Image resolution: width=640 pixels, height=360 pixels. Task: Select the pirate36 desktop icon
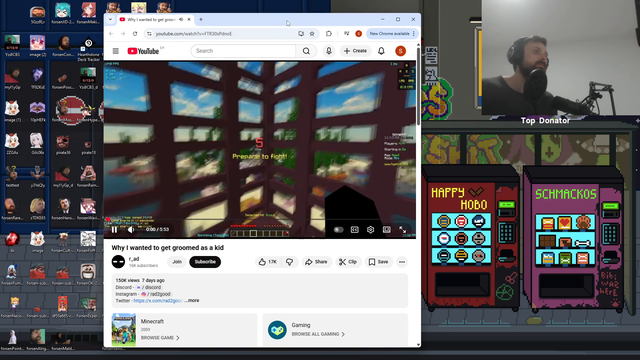pyautogui.click(x=63, y=144)
